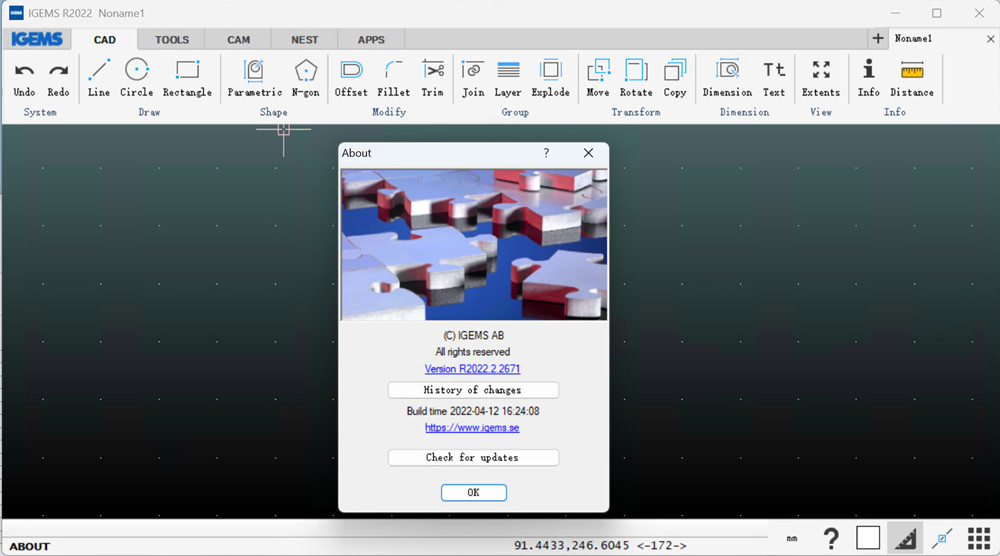Toggle the snap icon in status bar
The height and width of the screenshot is (556, 1000).
pyautogui.click(x=942, y=539)
